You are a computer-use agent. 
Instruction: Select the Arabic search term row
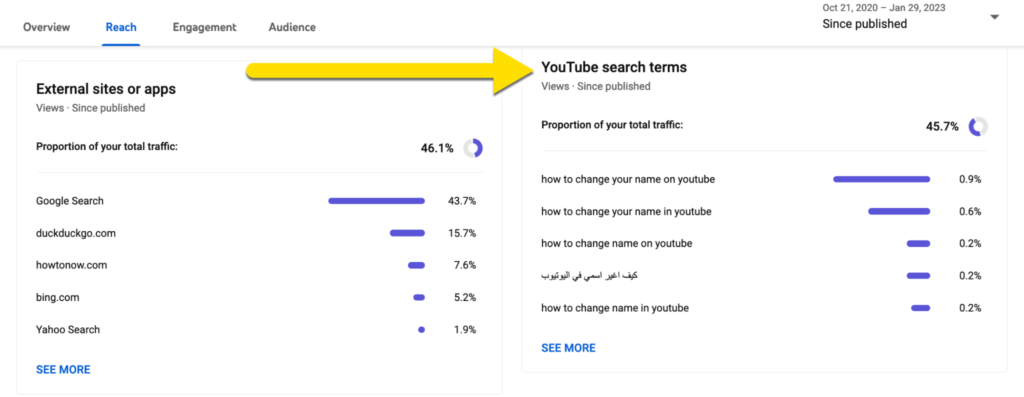point(761,276)
